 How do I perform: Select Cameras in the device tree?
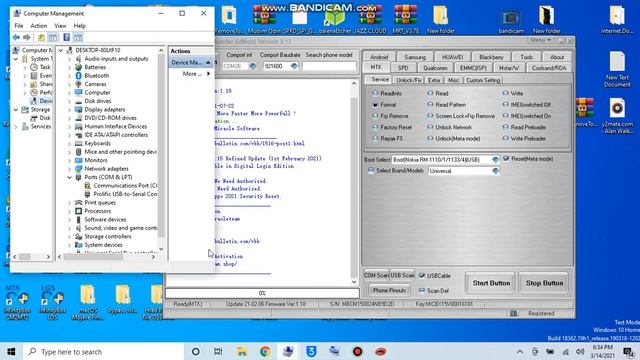point(95,84)
